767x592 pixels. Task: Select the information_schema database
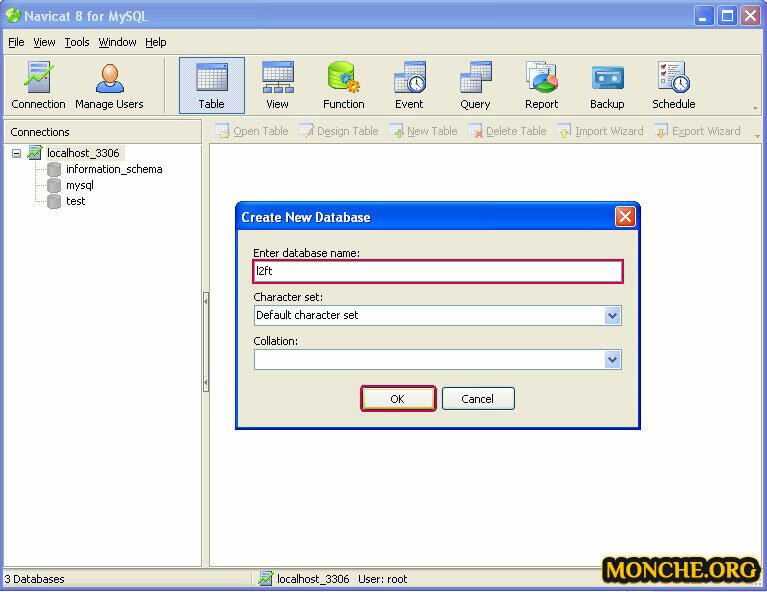click(x=113, y=170)
